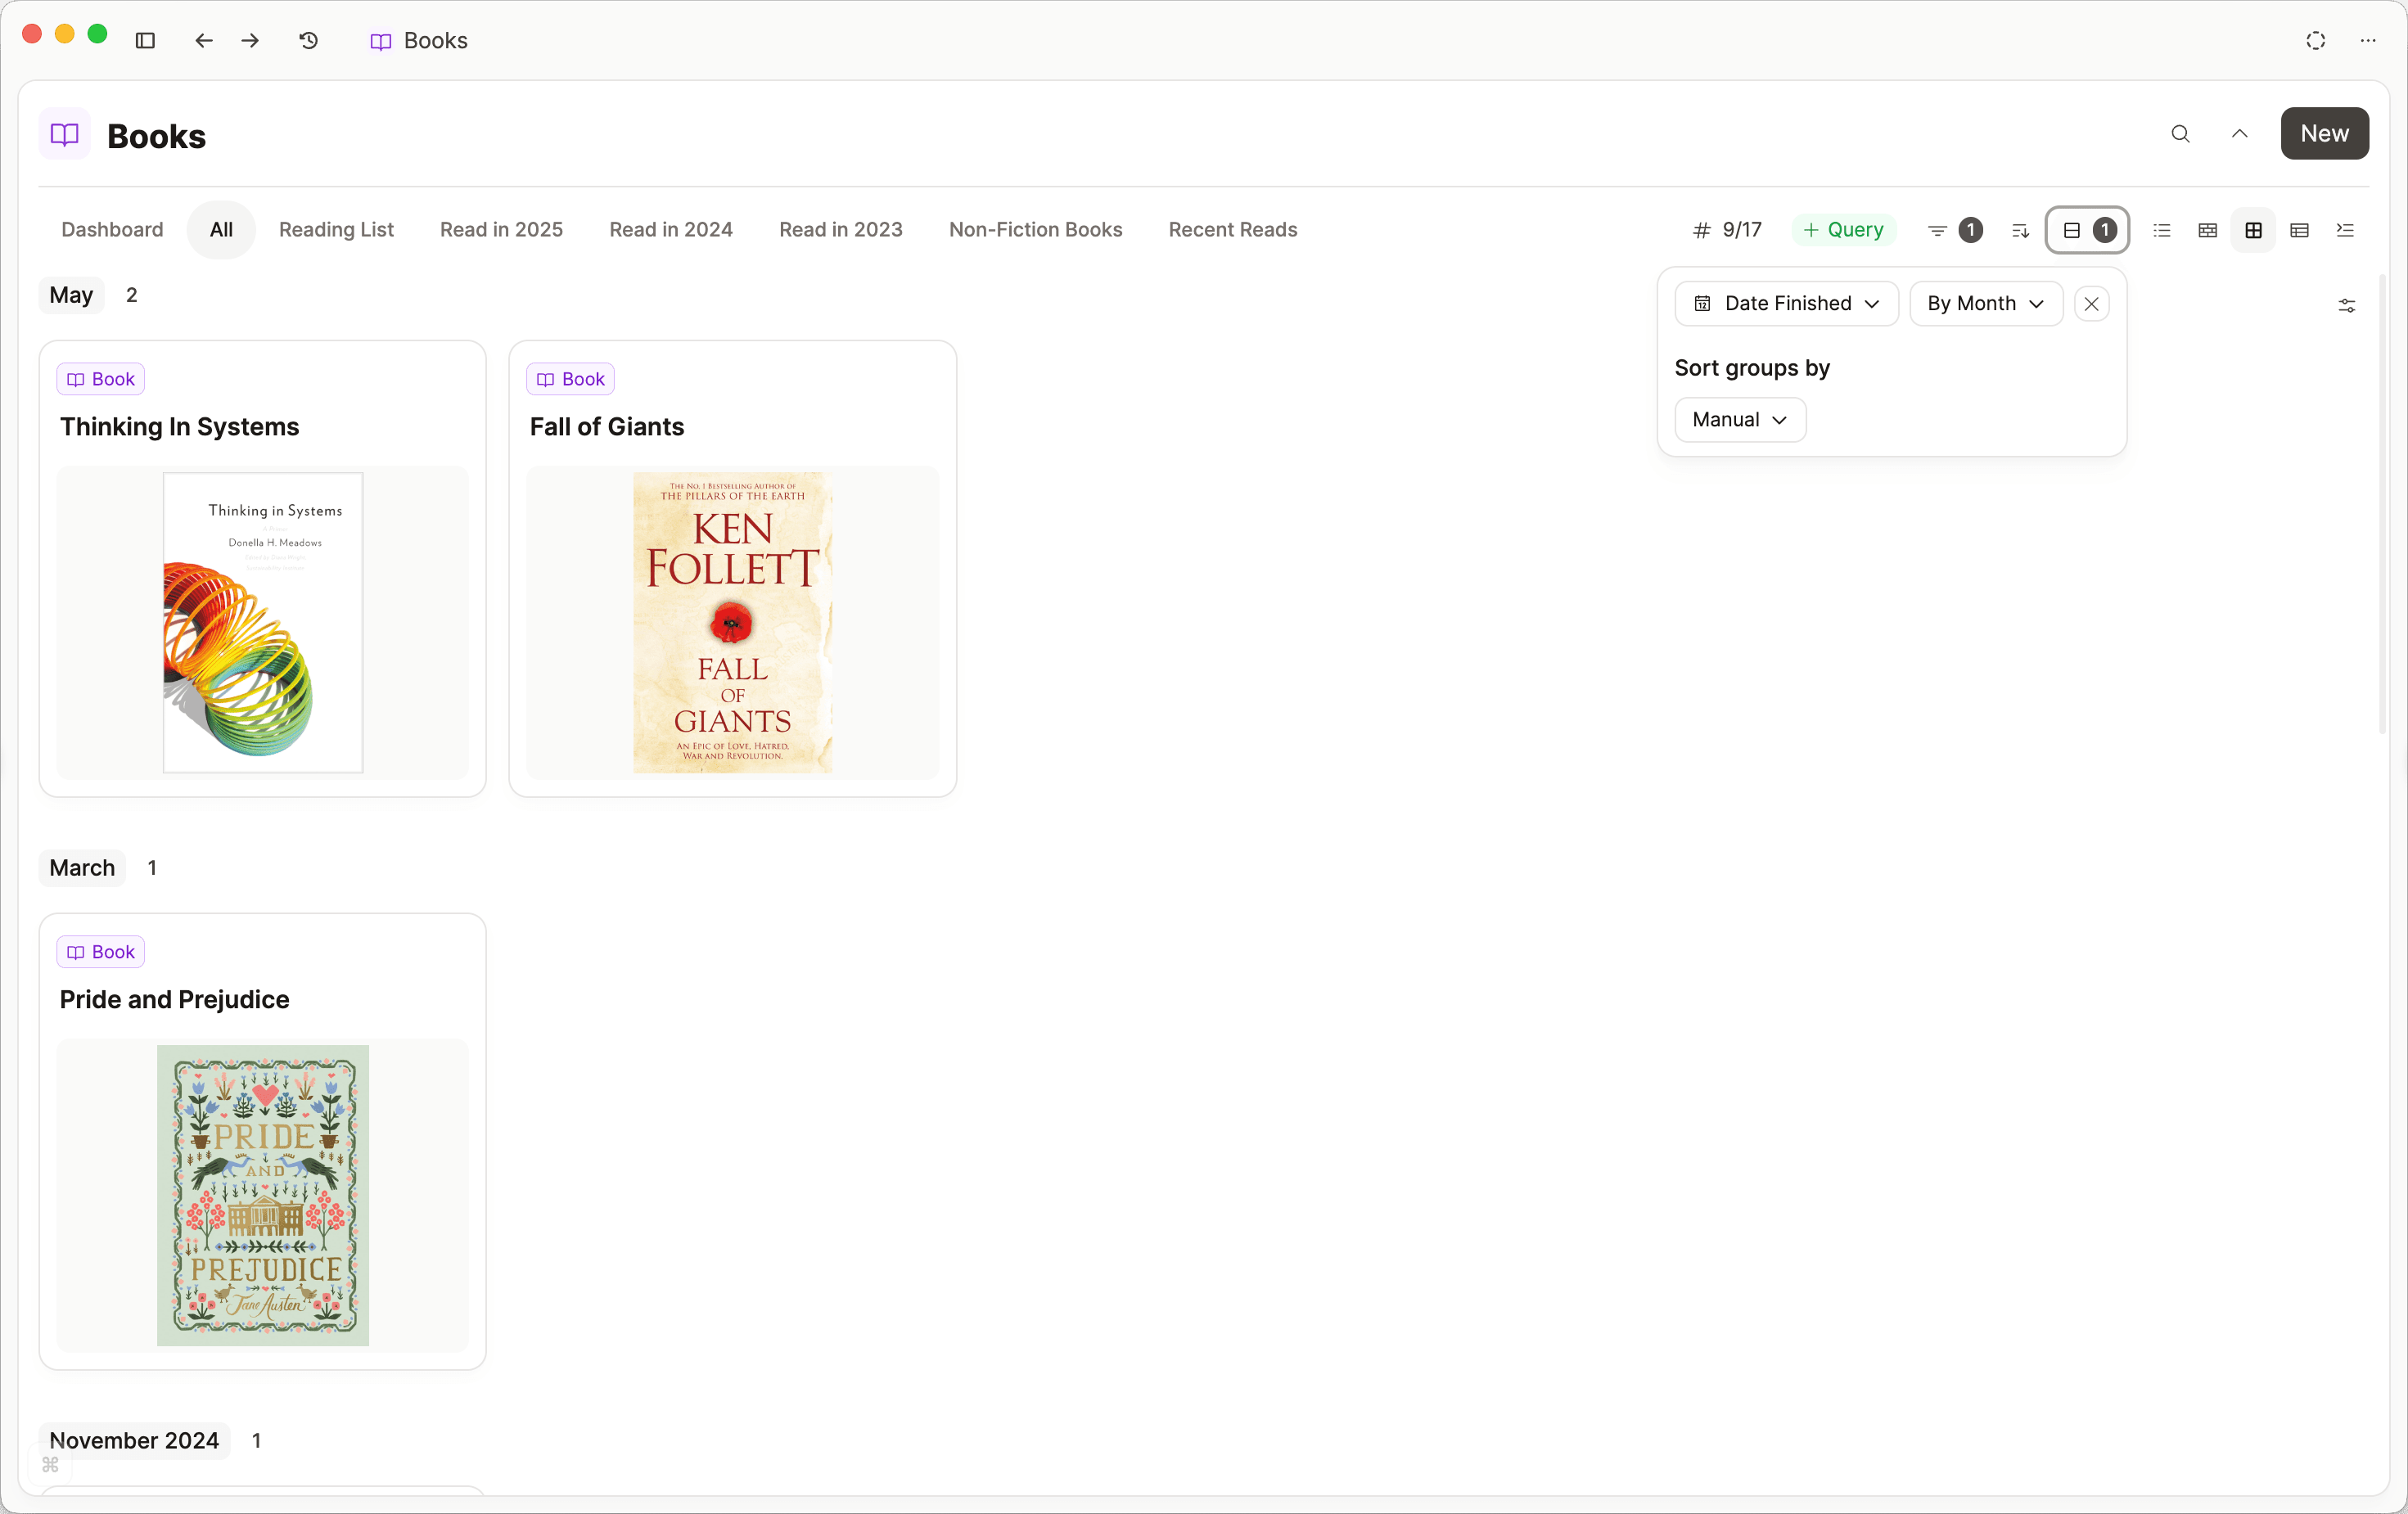Click the search magnifier icon
Image resolution: width=2408 pixels, height=1514 pixels.
click(x=2180, y=134)
